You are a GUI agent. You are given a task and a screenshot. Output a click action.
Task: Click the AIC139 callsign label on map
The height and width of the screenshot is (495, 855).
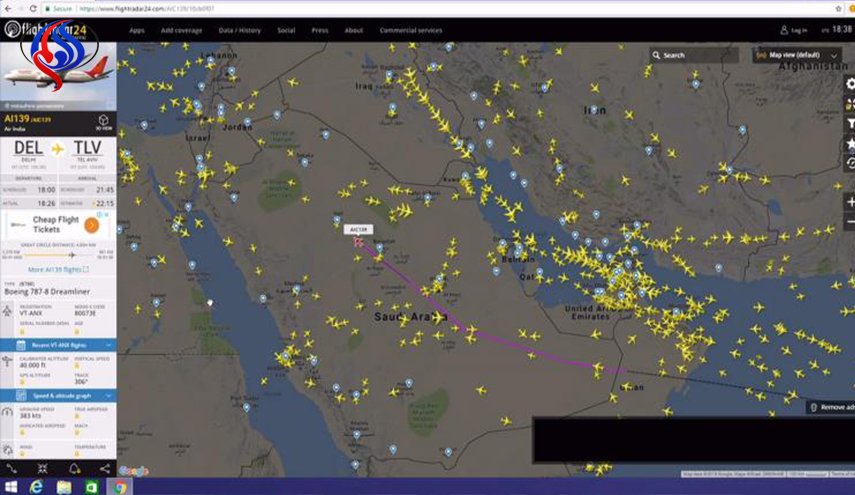pyautogui.click(x=358, y=230)
